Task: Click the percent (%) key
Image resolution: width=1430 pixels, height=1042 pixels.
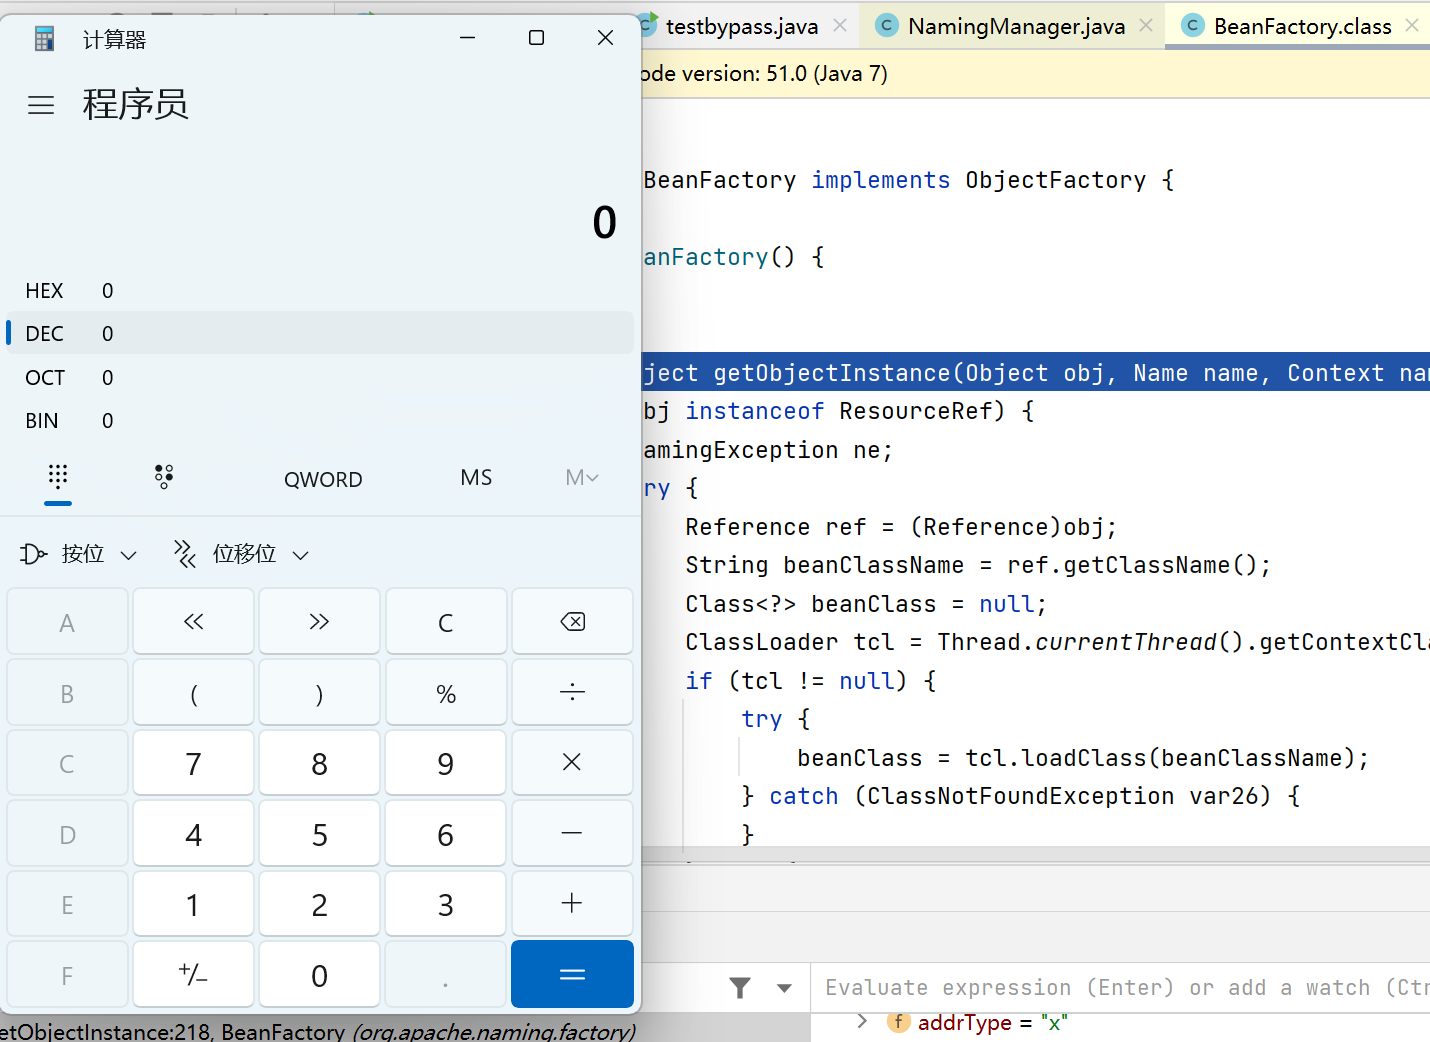Action: [x=446, y=692]
